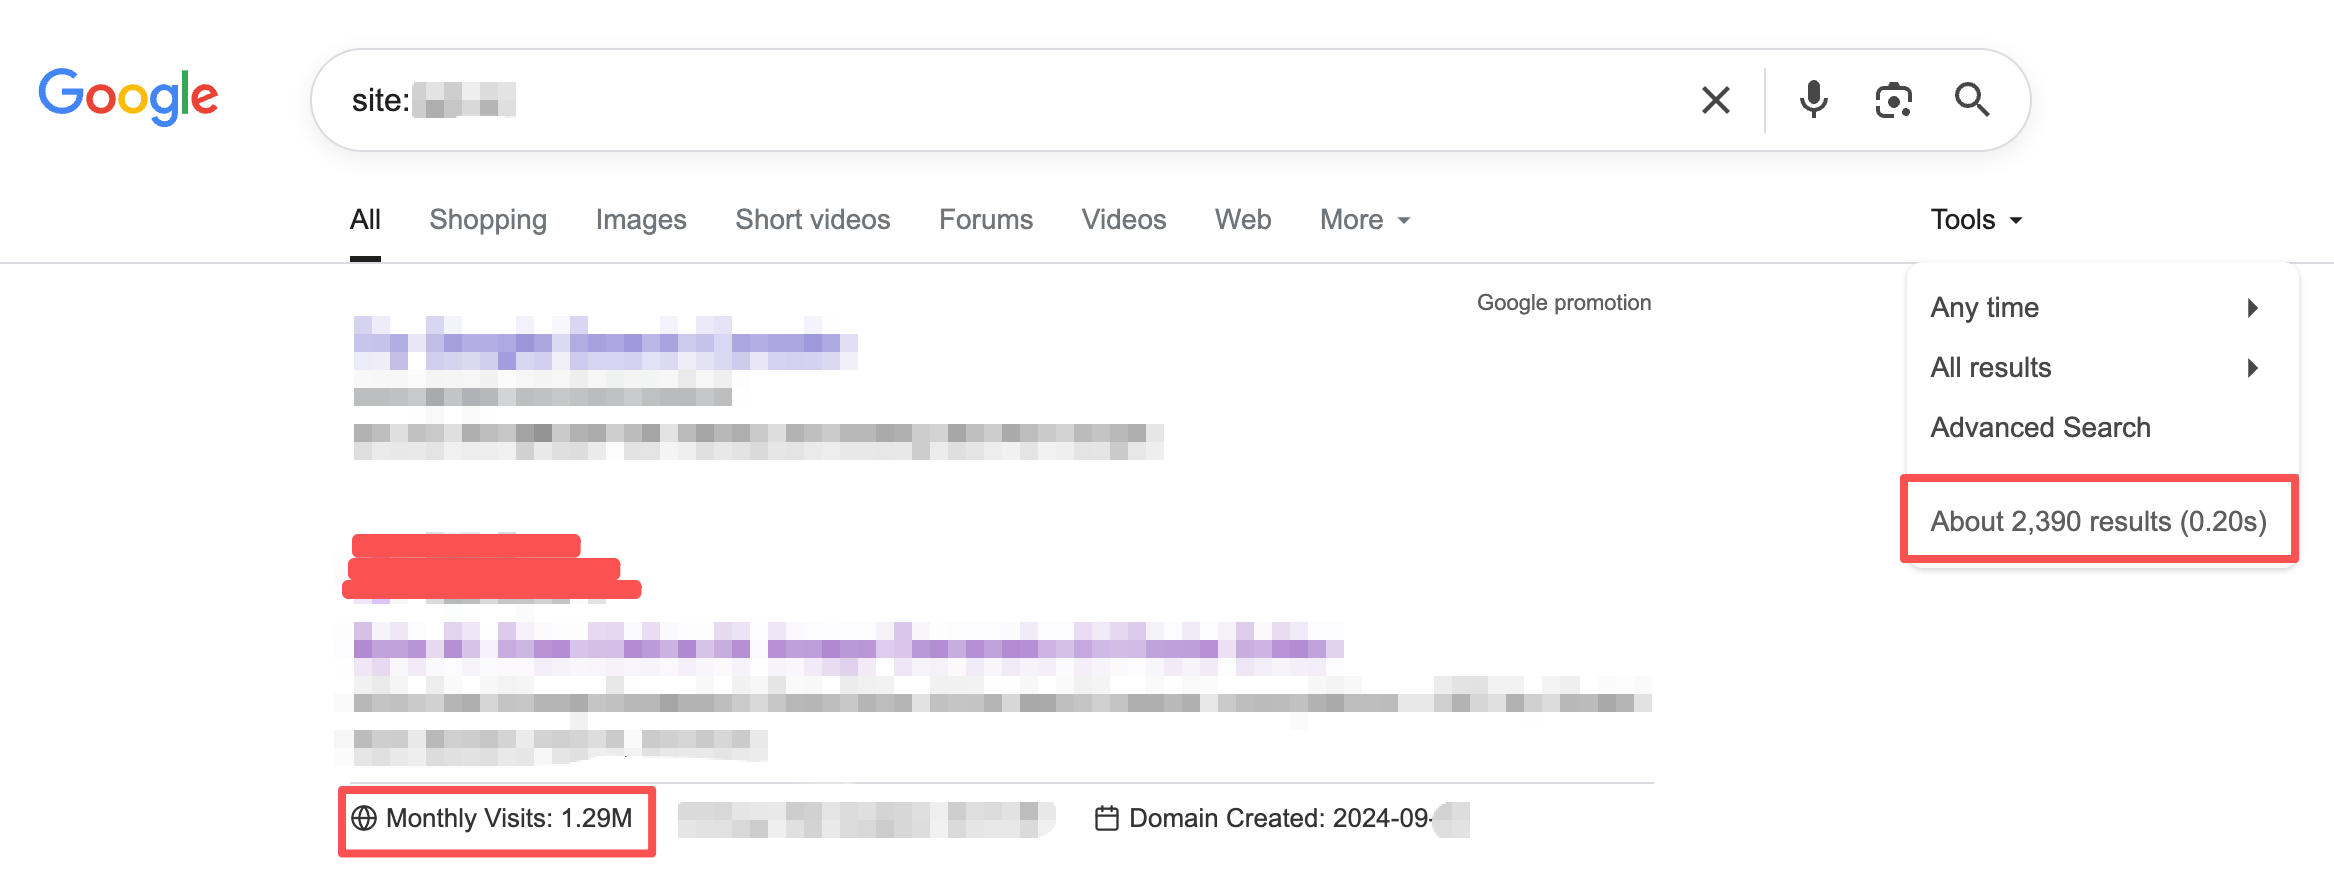The height and width of the screenshot is (870, 2334).
Task: Click the globe icon beside Monthly Visits
Action: pyautogui.click(x=364, y=818)
